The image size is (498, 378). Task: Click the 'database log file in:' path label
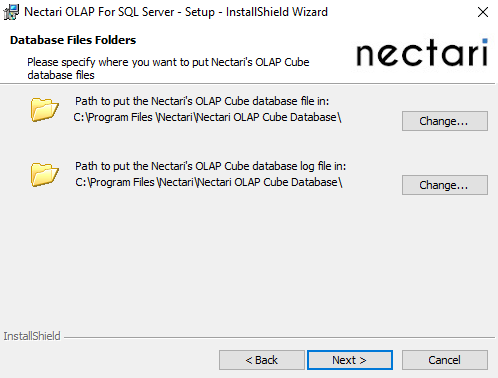point(210,166)
